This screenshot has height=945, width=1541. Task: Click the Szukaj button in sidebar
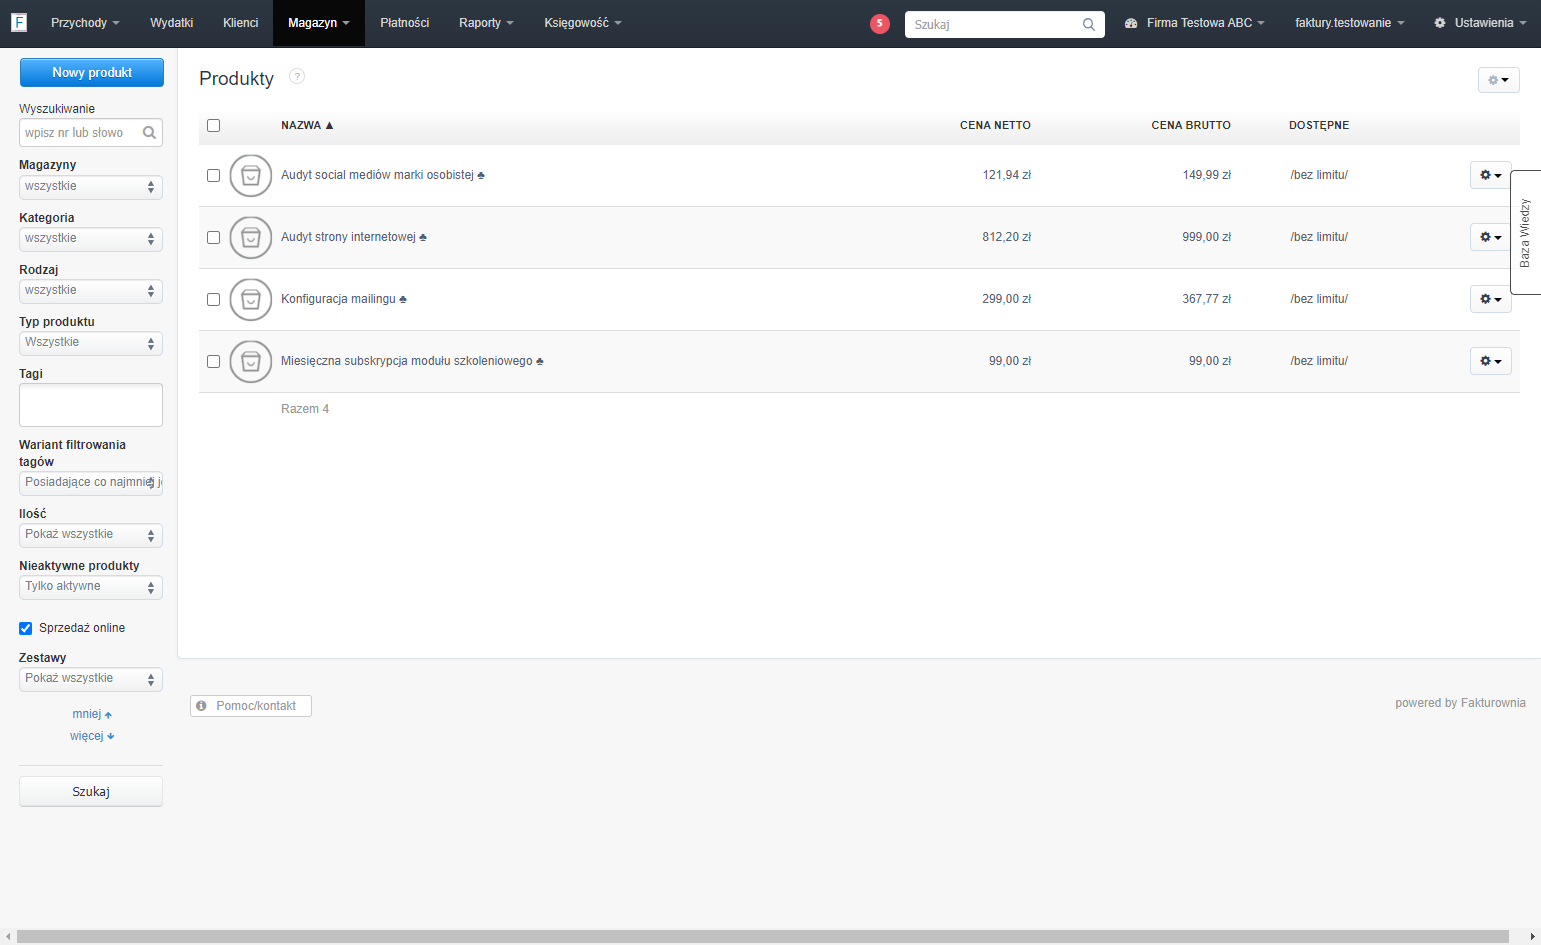[x=91, y=792]
